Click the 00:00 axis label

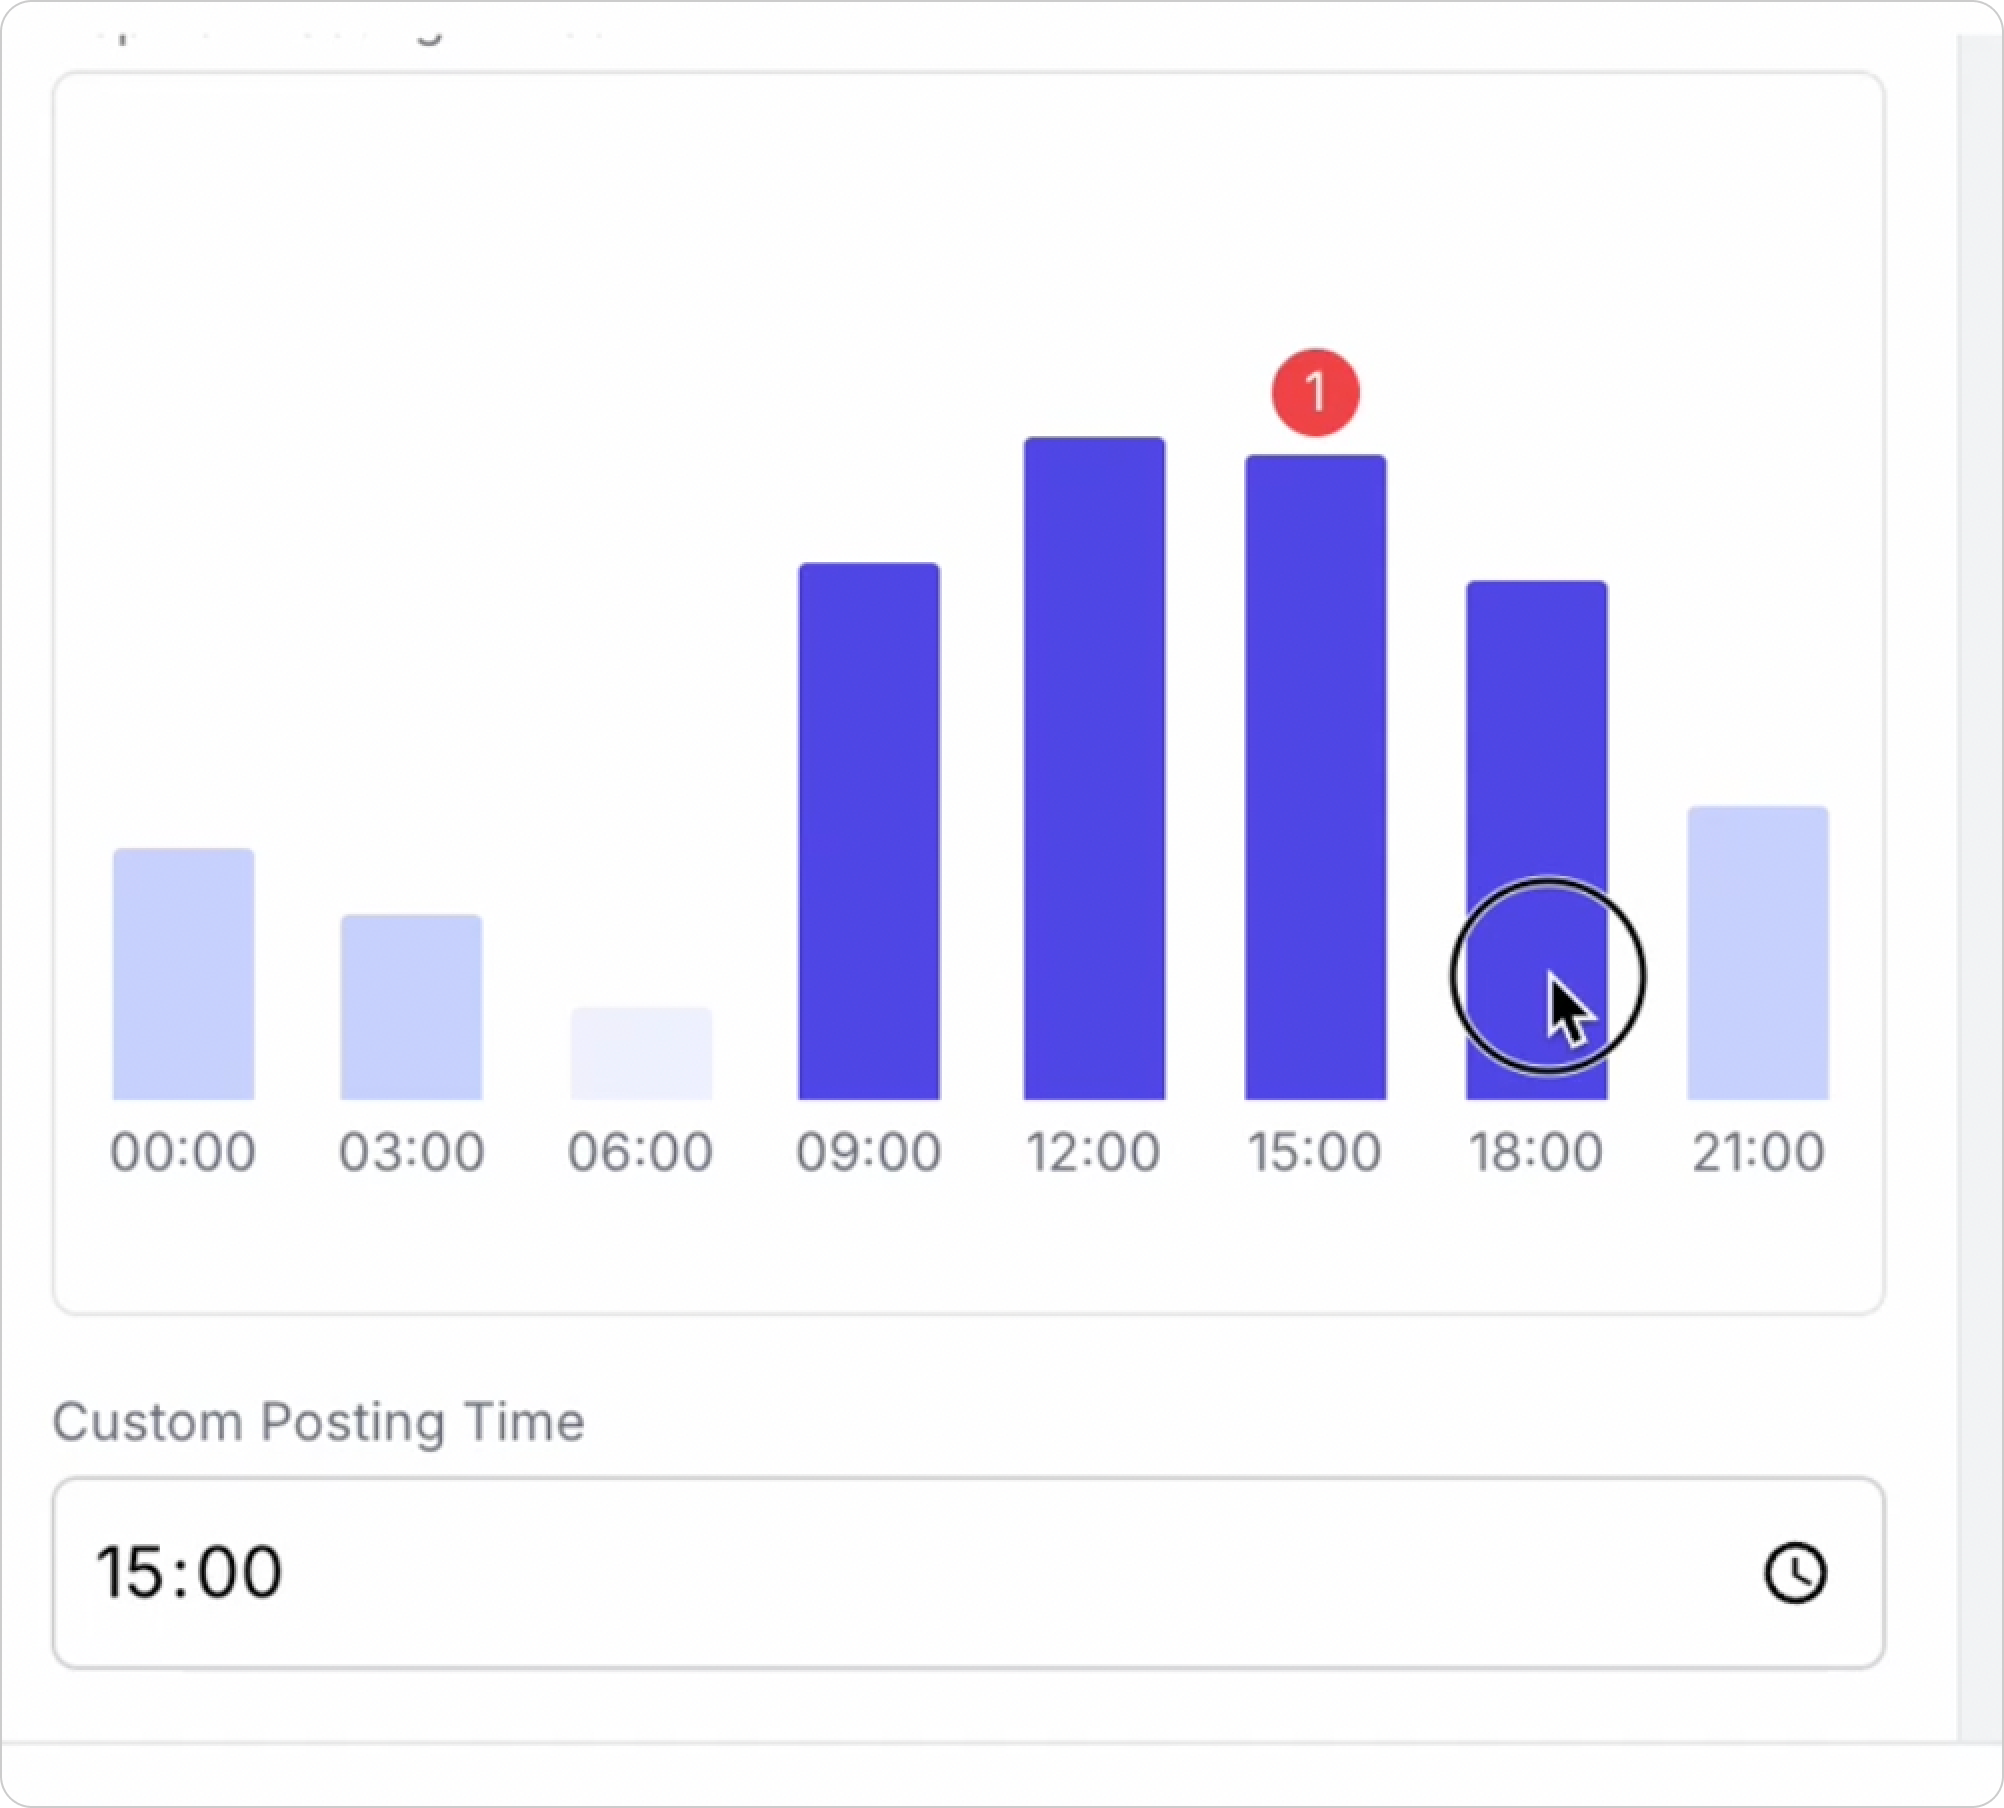click(183, 1152)
